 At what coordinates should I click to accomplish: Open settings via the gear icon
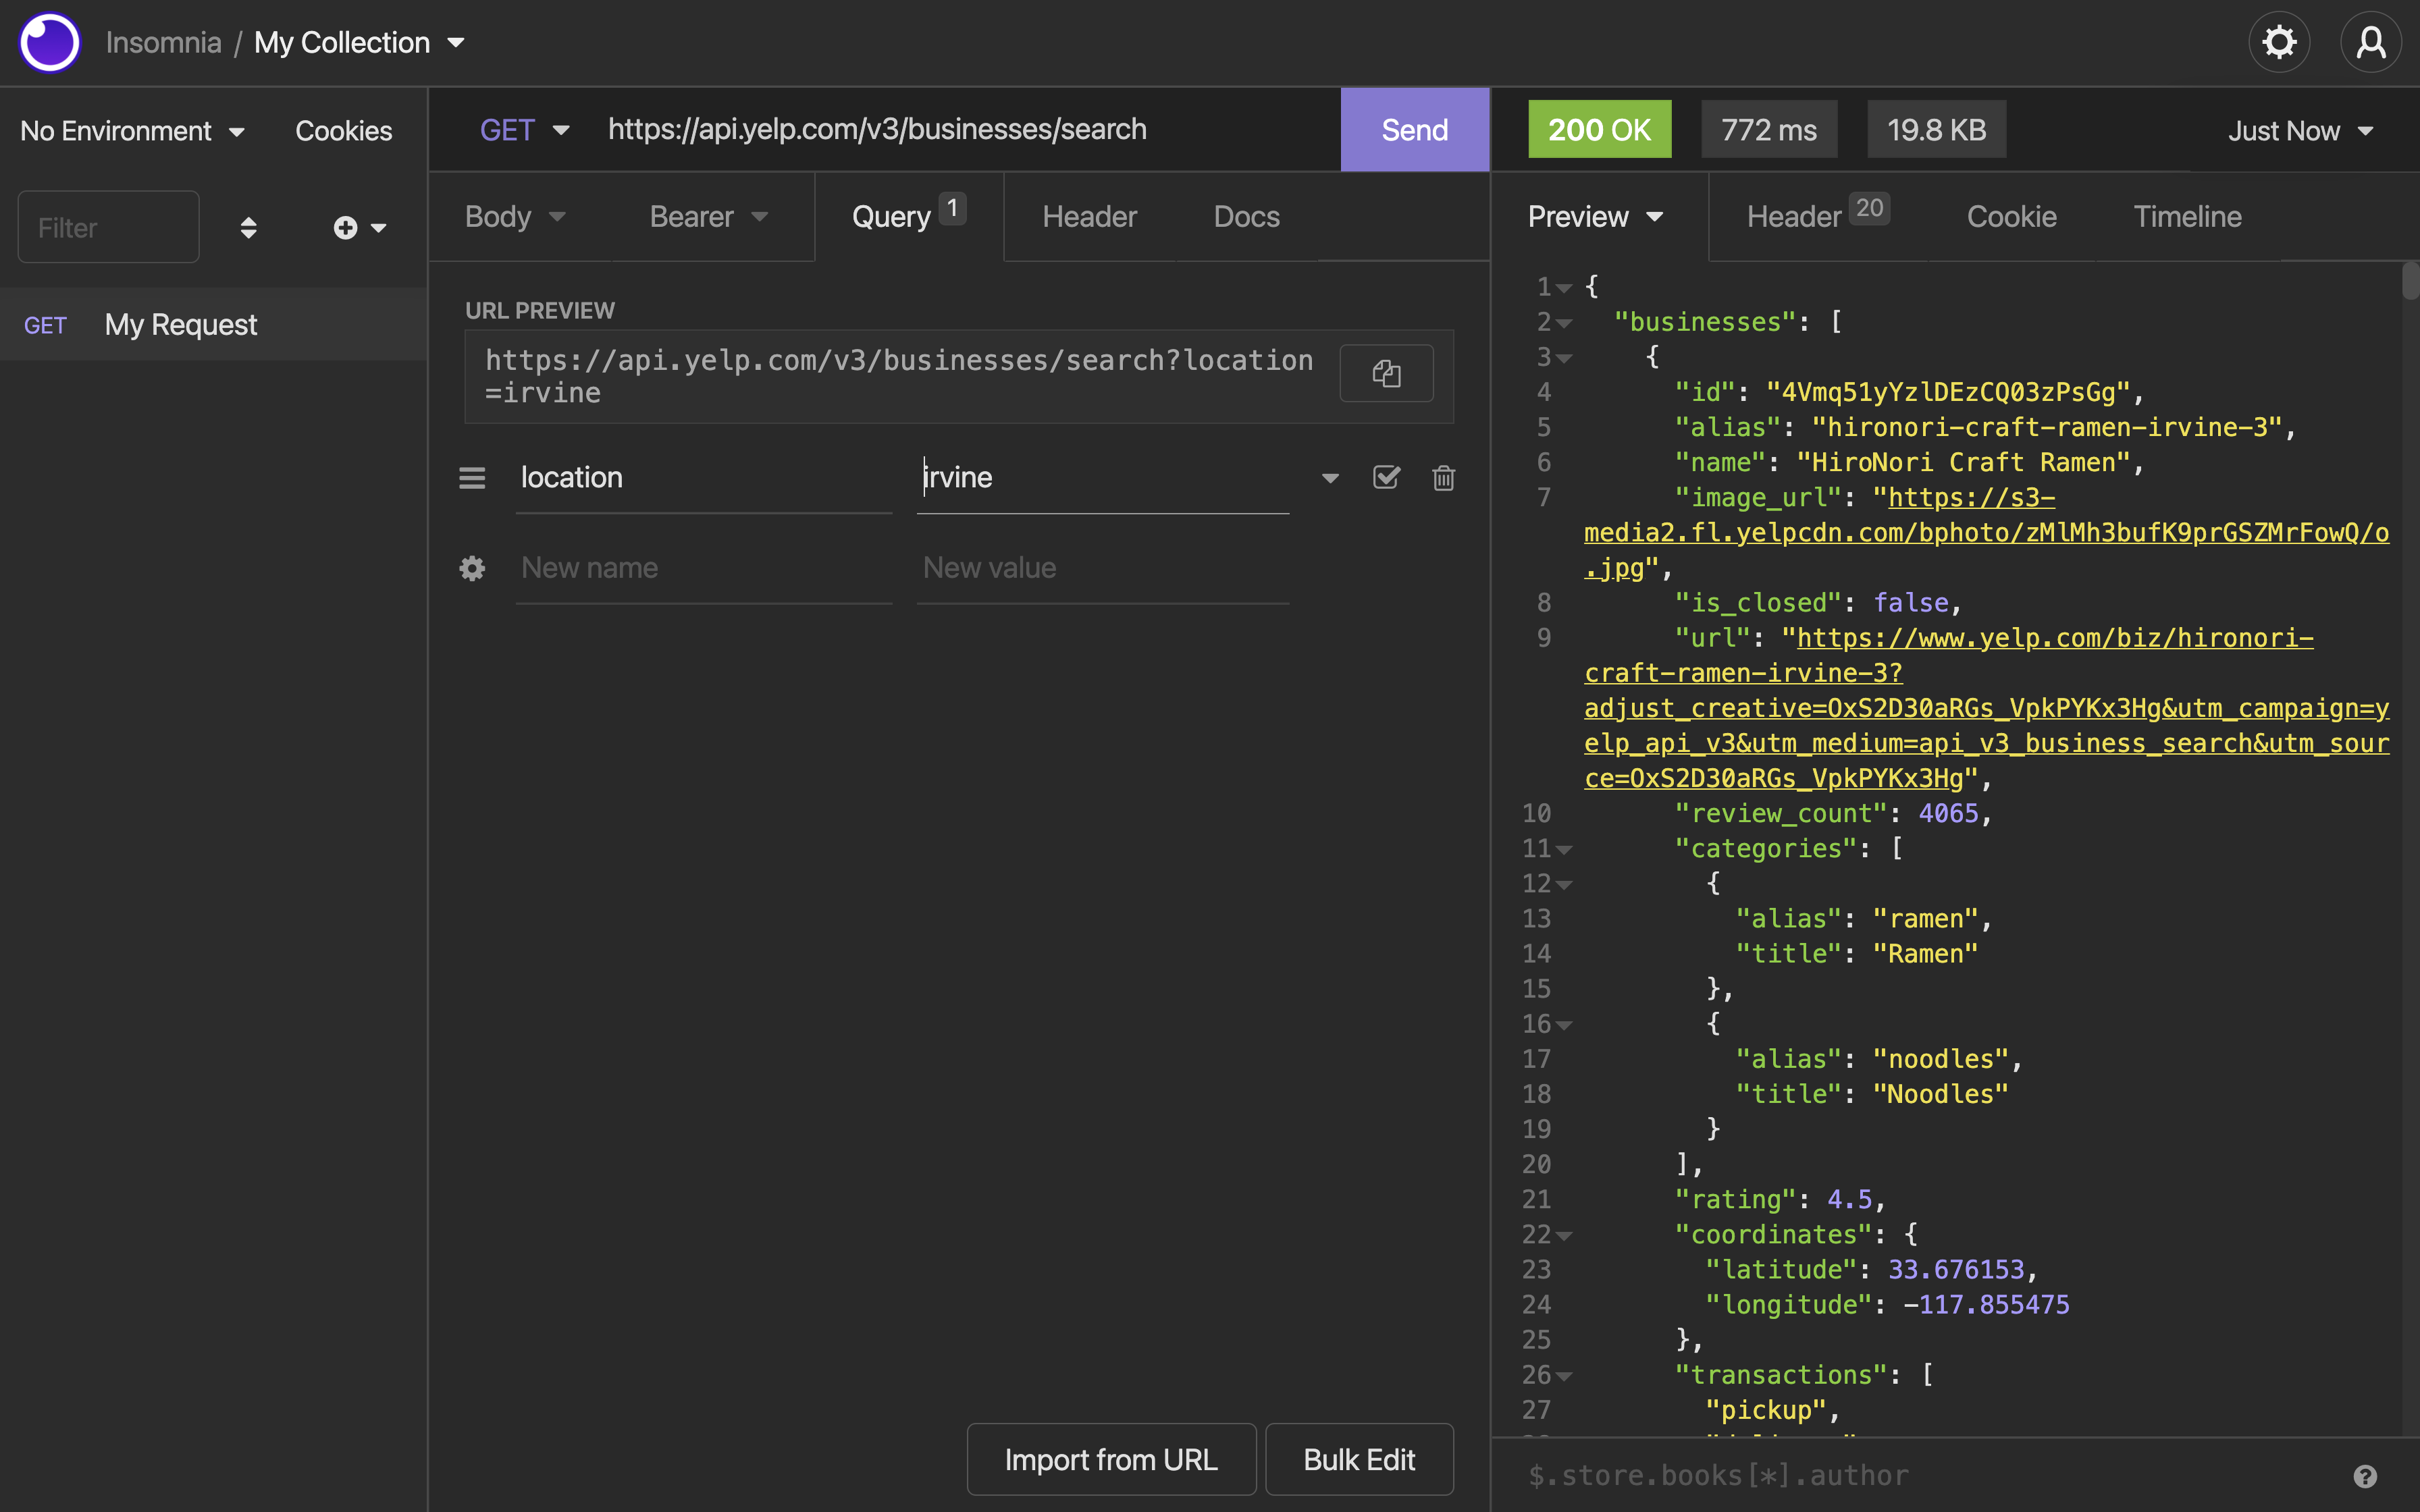point(2279,43)
